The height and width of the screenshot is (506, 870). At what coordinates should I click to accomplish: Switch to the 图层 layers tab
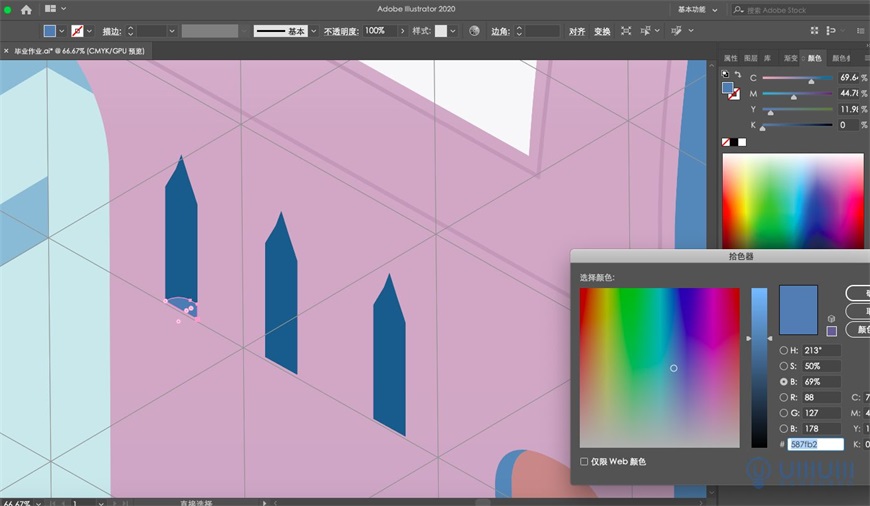[x=751, y=58]
